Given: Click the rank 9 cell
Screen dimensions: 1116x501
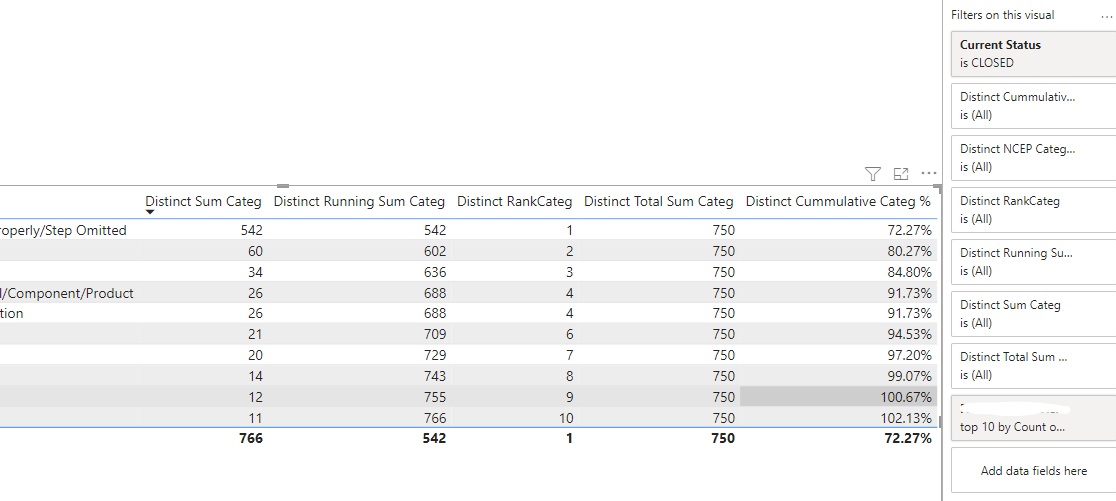Looking at the screenshot, I should [569, 397].
